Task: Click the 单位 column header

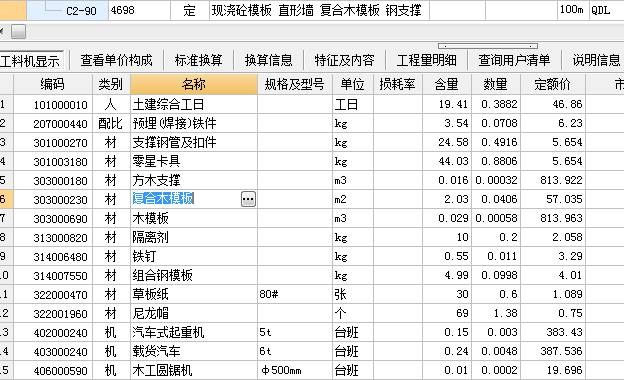Action: tap(353, 84)
